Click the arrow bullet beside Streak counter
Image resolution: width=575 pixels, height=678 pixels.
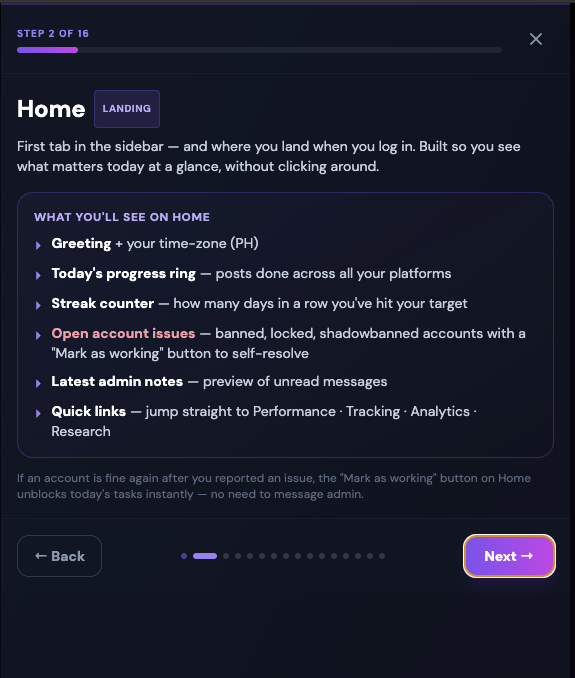pyautogui.click(x=38, y=305)
